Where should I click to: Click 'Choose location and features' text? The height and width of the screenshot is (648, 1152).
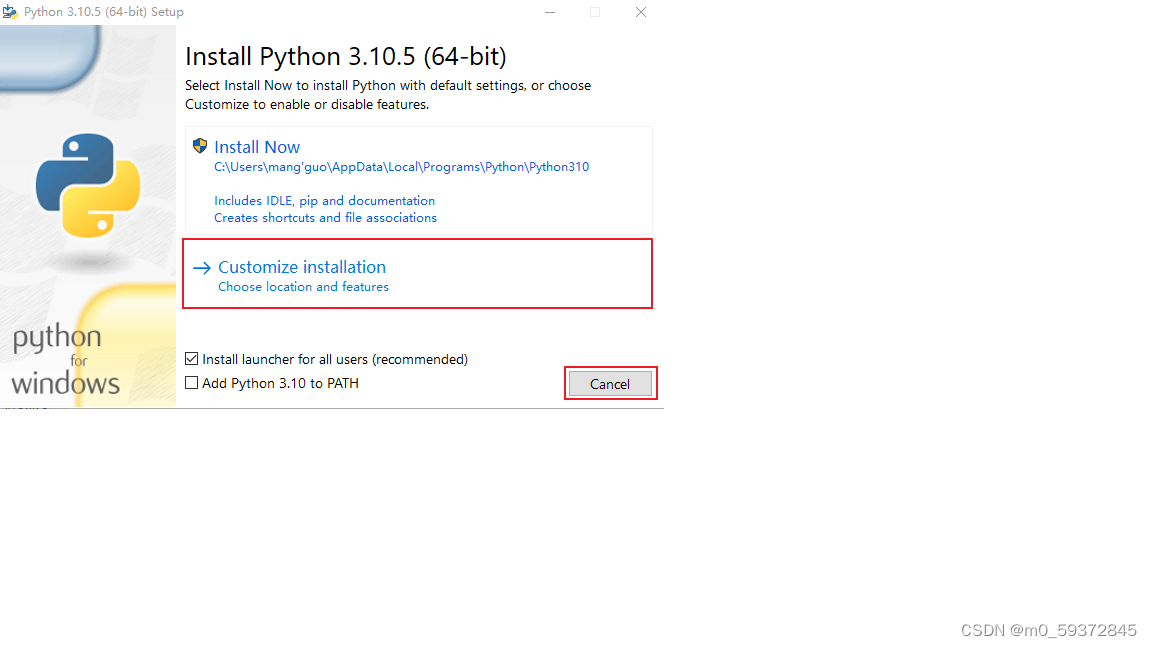303,287
